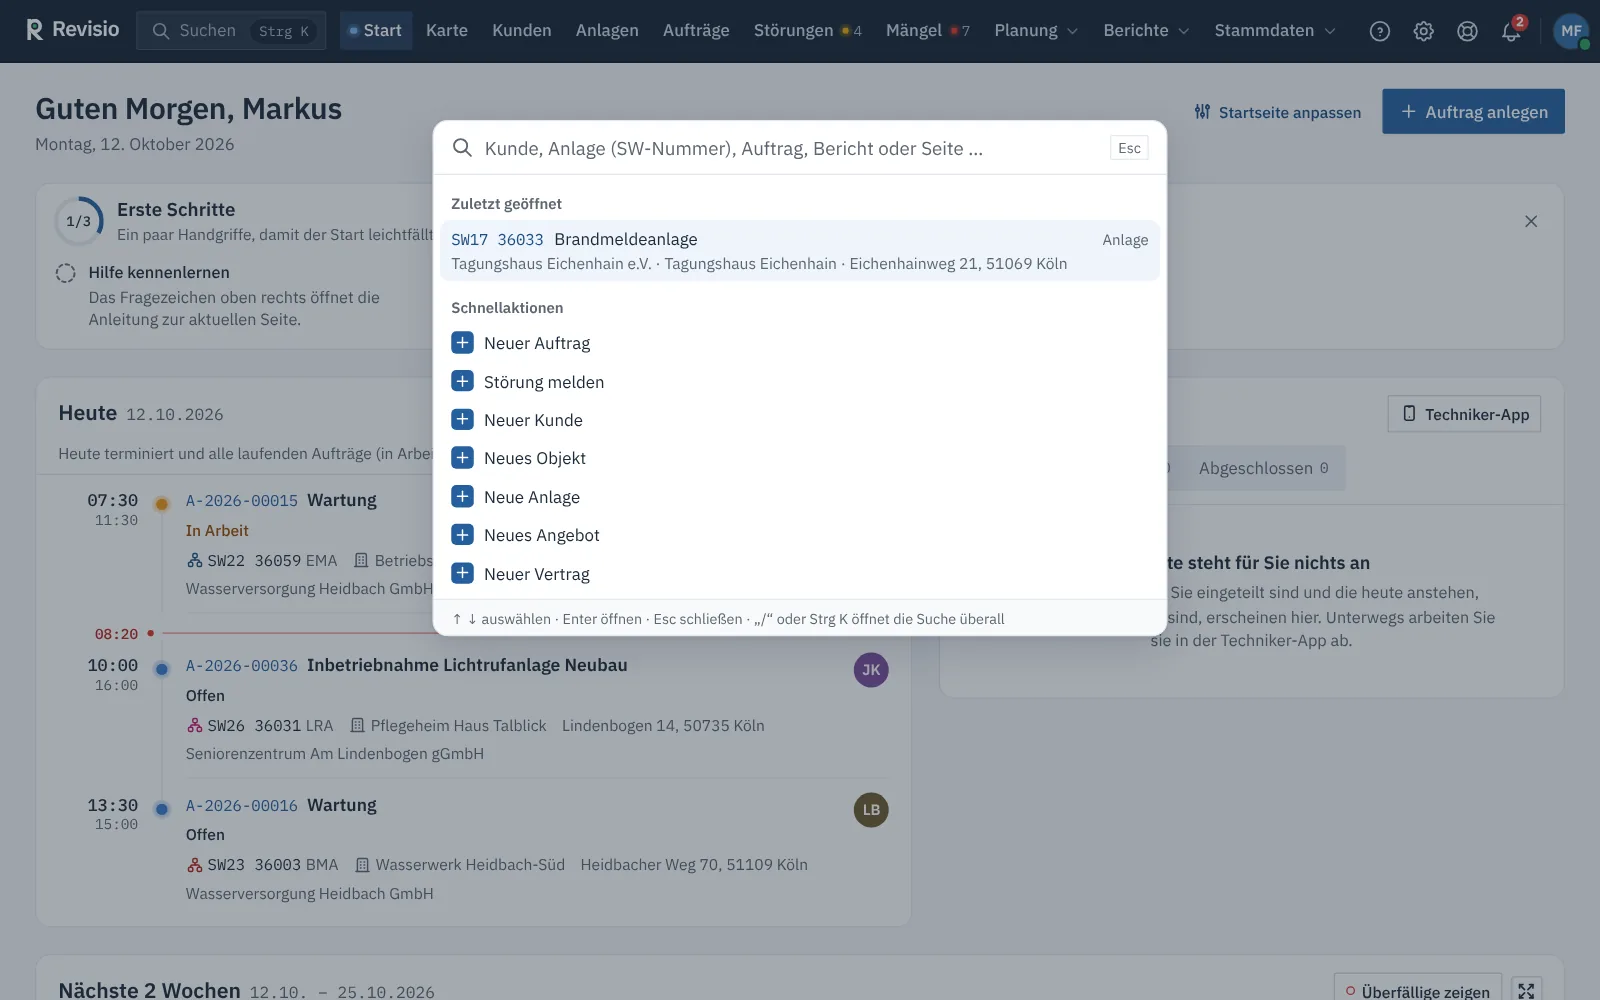Click the Suchen box in the top bar

click(x=231, y=31)
